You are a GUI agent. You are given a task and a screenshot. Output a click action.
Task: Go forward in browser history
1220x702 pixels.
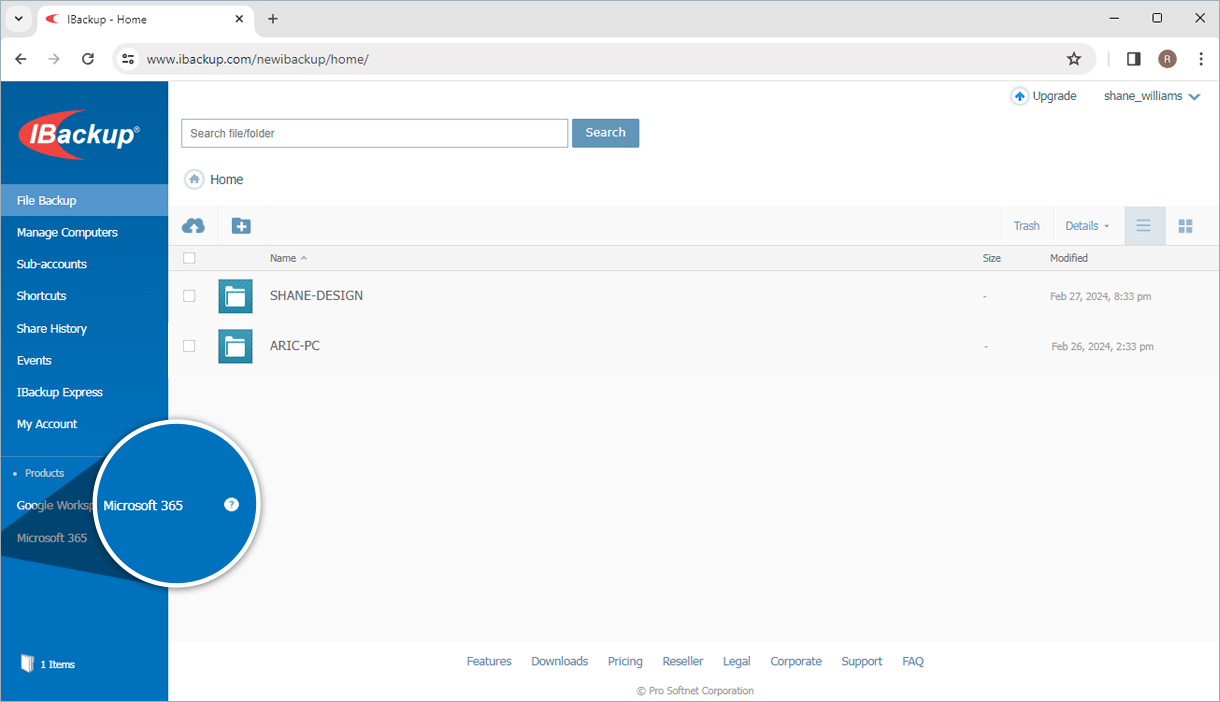[54, 59]
